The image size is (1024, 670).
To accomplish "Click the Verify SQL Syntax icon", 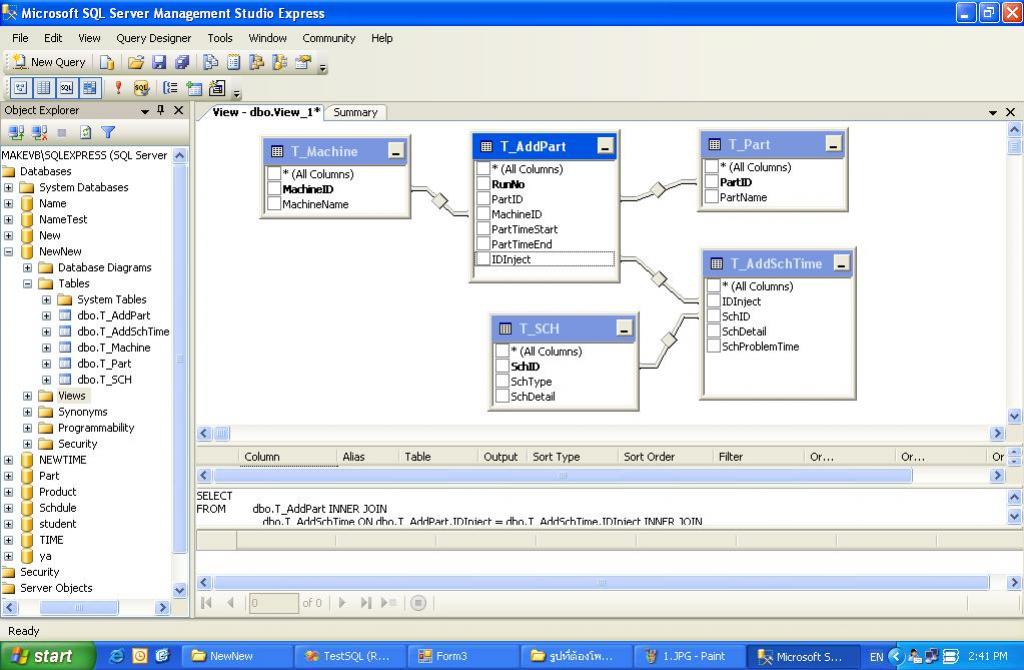I will tap(141, 88).
